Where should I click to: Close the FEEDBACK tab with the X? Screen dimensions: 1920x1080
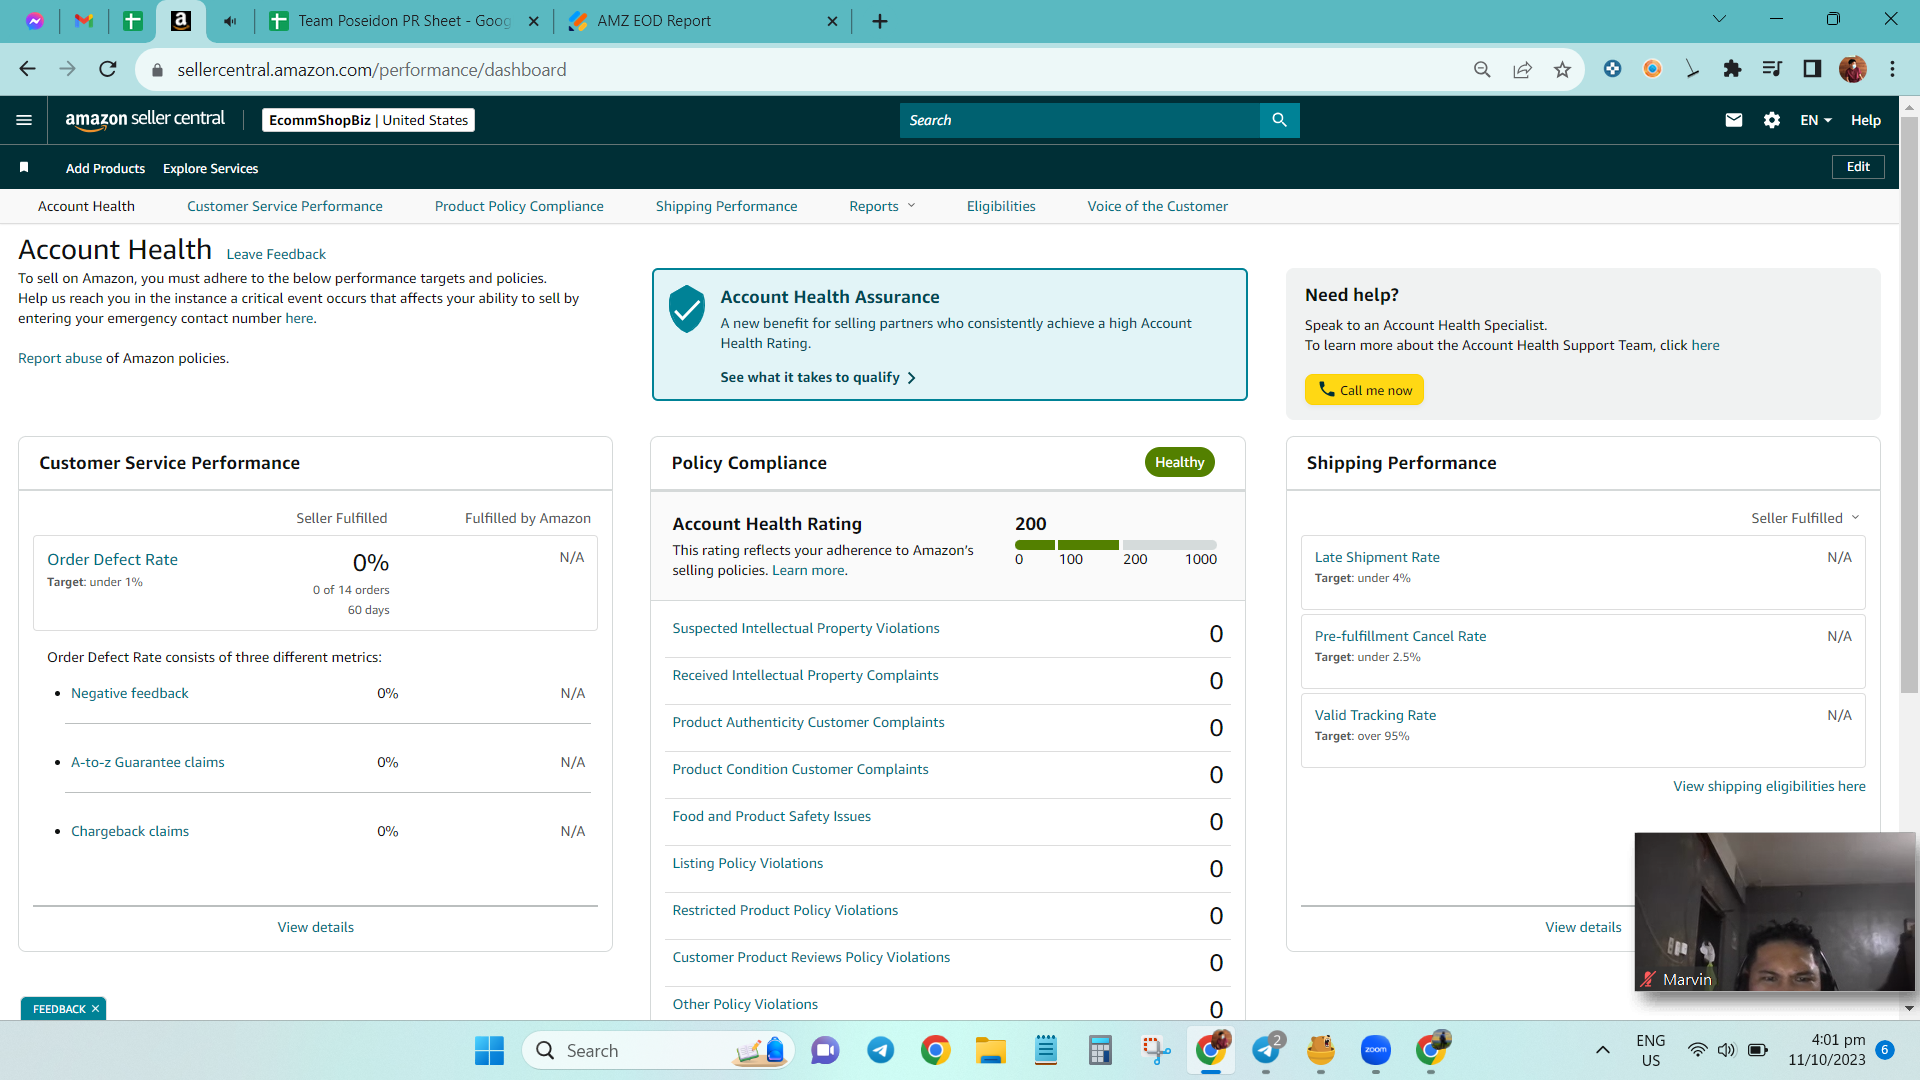click(95, 1009)
